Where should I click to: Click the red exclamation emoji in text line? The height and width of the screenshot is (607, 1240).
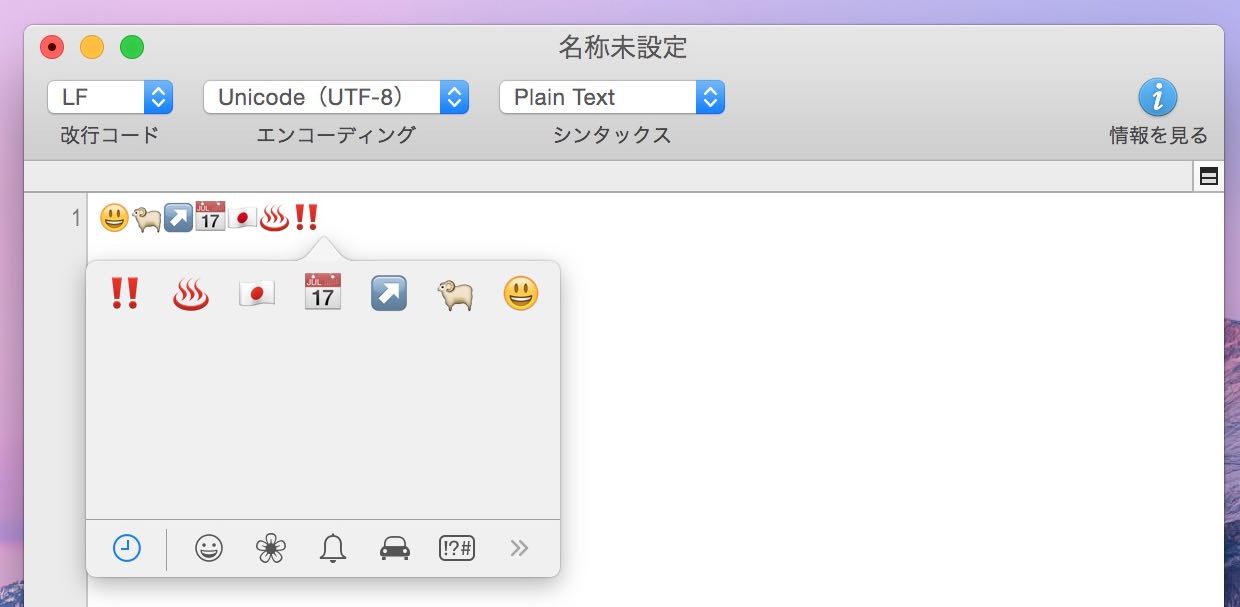point(306,216)
